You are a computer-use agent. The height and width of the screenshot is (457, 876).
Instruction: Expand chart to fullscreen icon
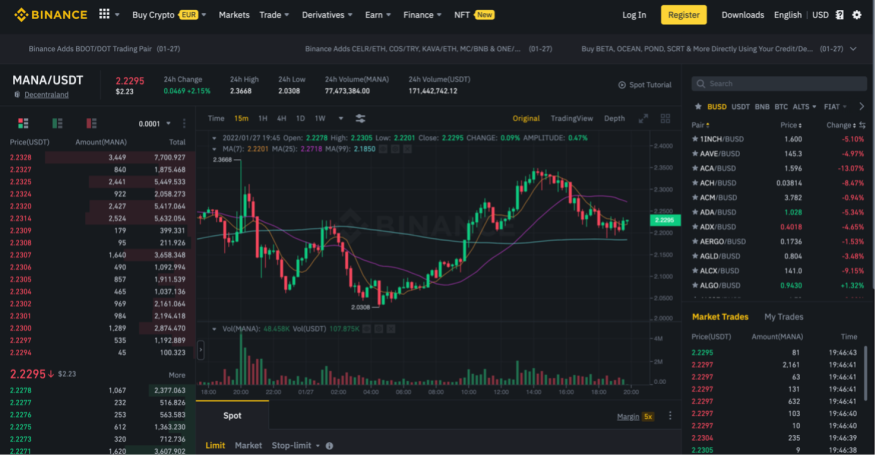coord(644,118)
